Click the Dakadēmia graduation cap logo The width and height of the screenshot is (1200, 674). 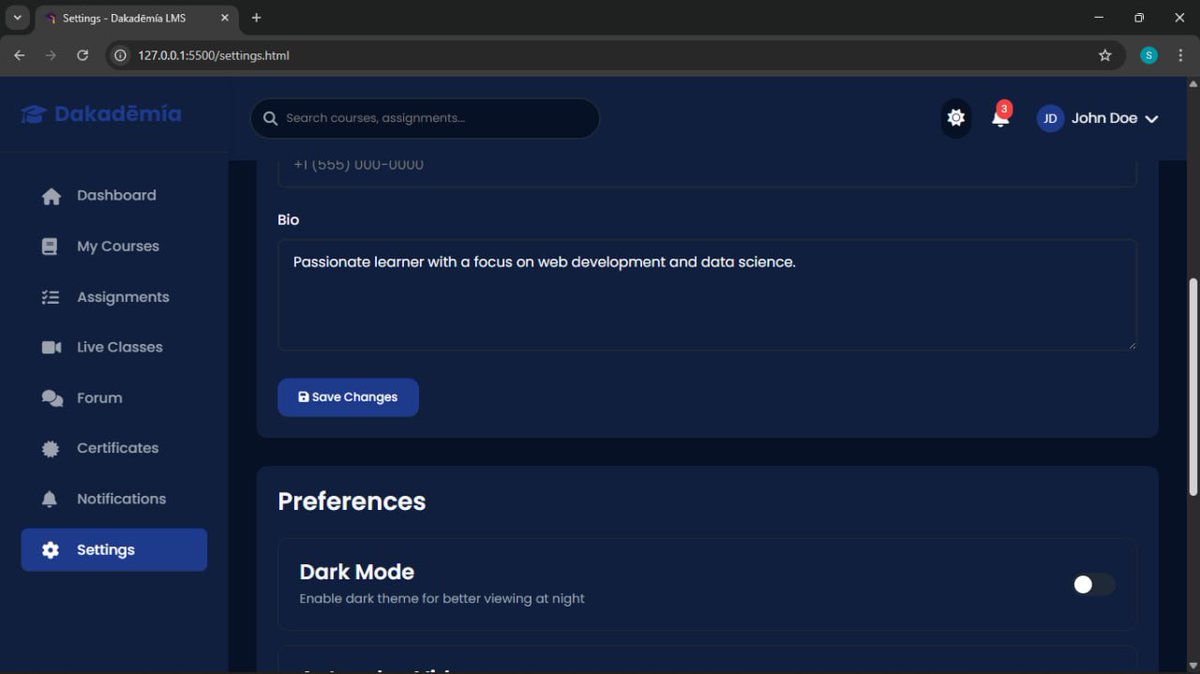click(x=34, y=115)
